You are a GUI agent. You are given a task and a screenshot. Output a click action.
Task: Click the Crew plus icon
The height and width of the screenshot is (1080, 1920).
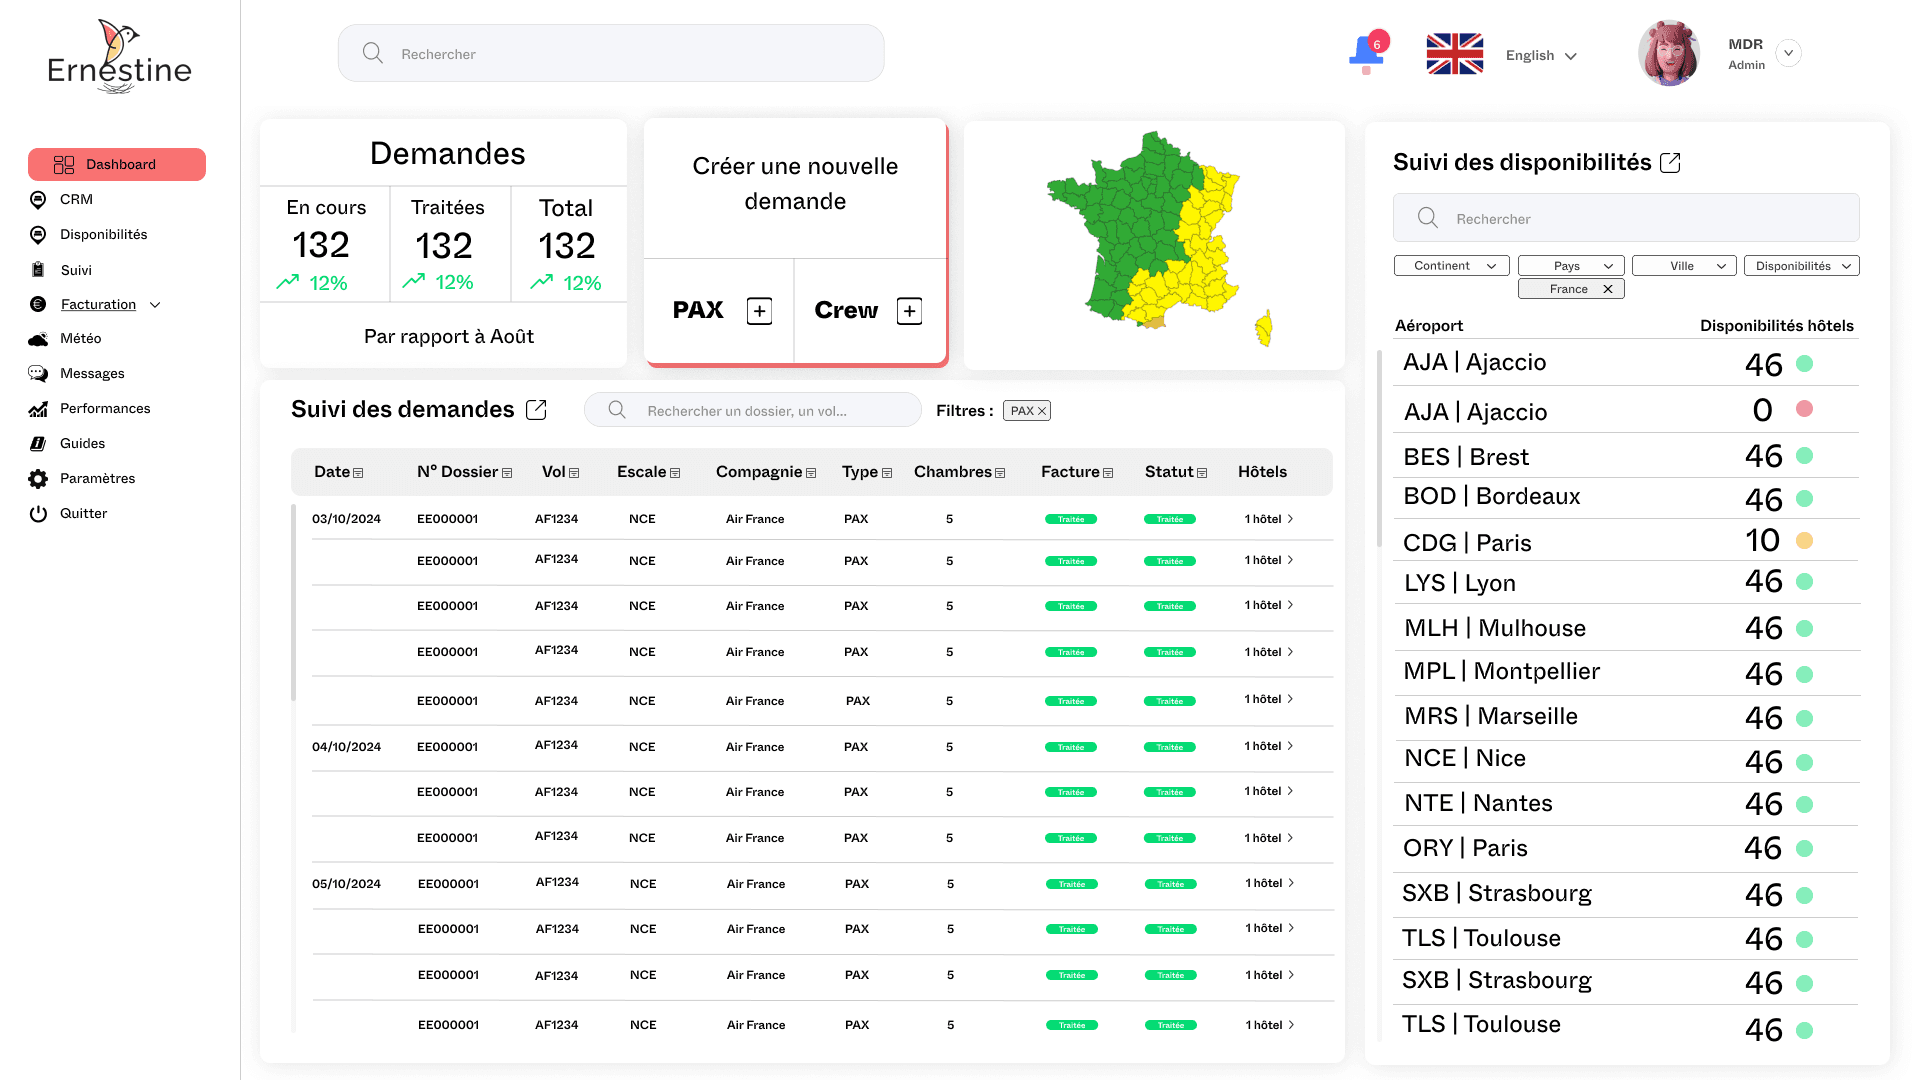(909, 311)
